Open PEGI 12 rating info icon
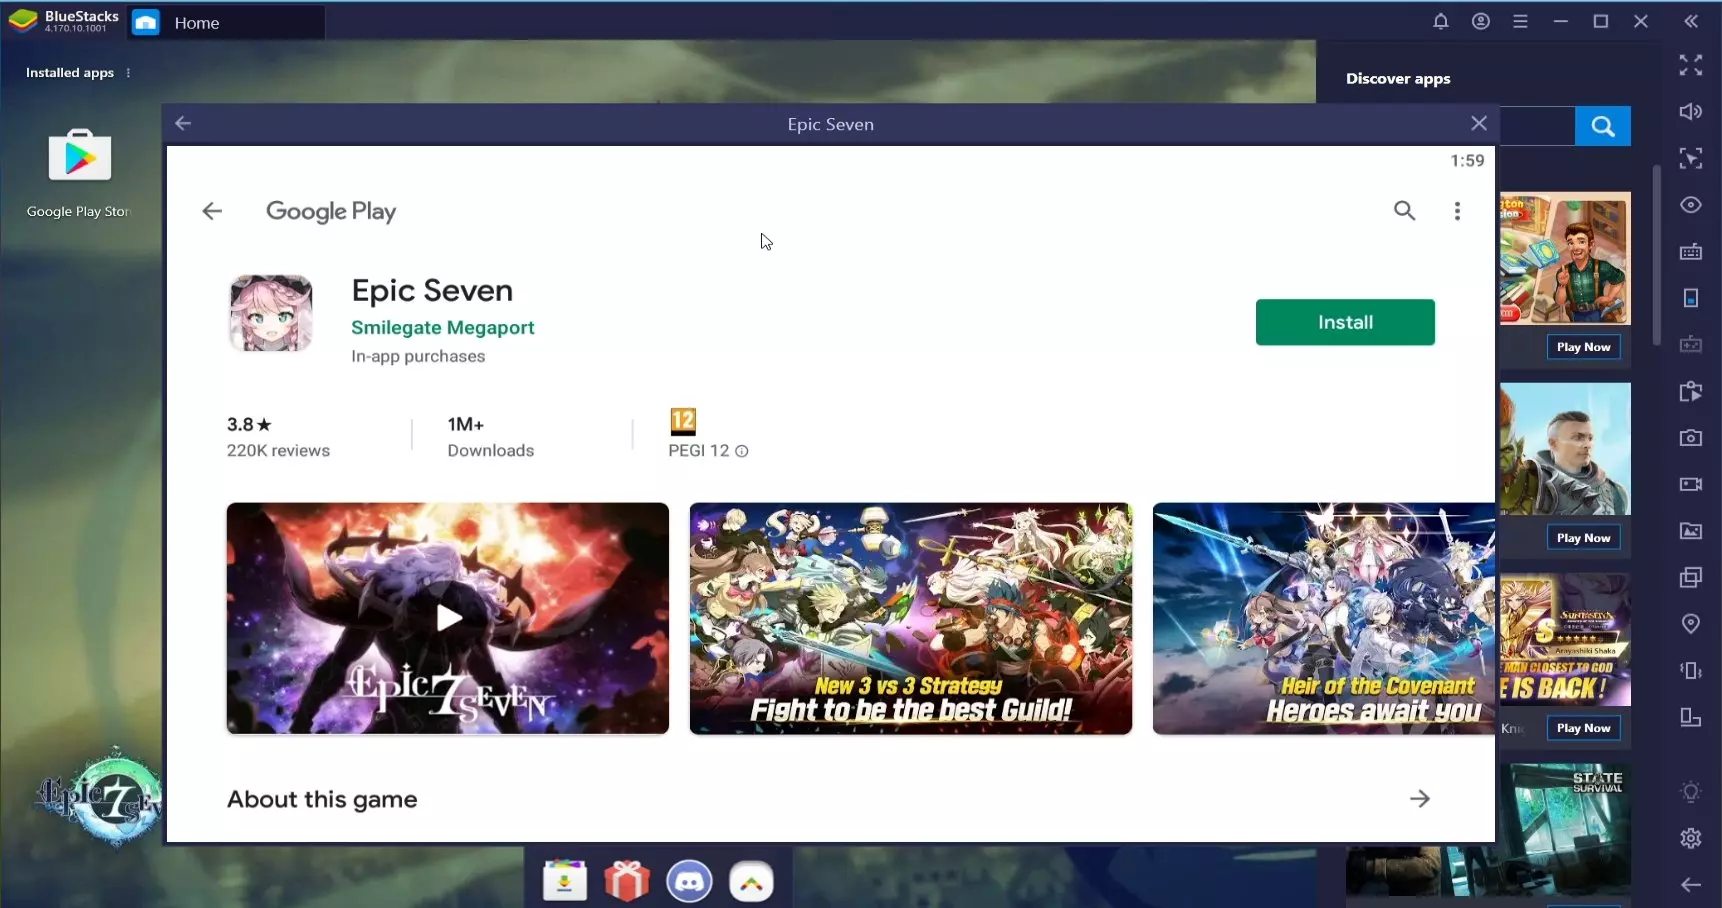 pos(742,451)
